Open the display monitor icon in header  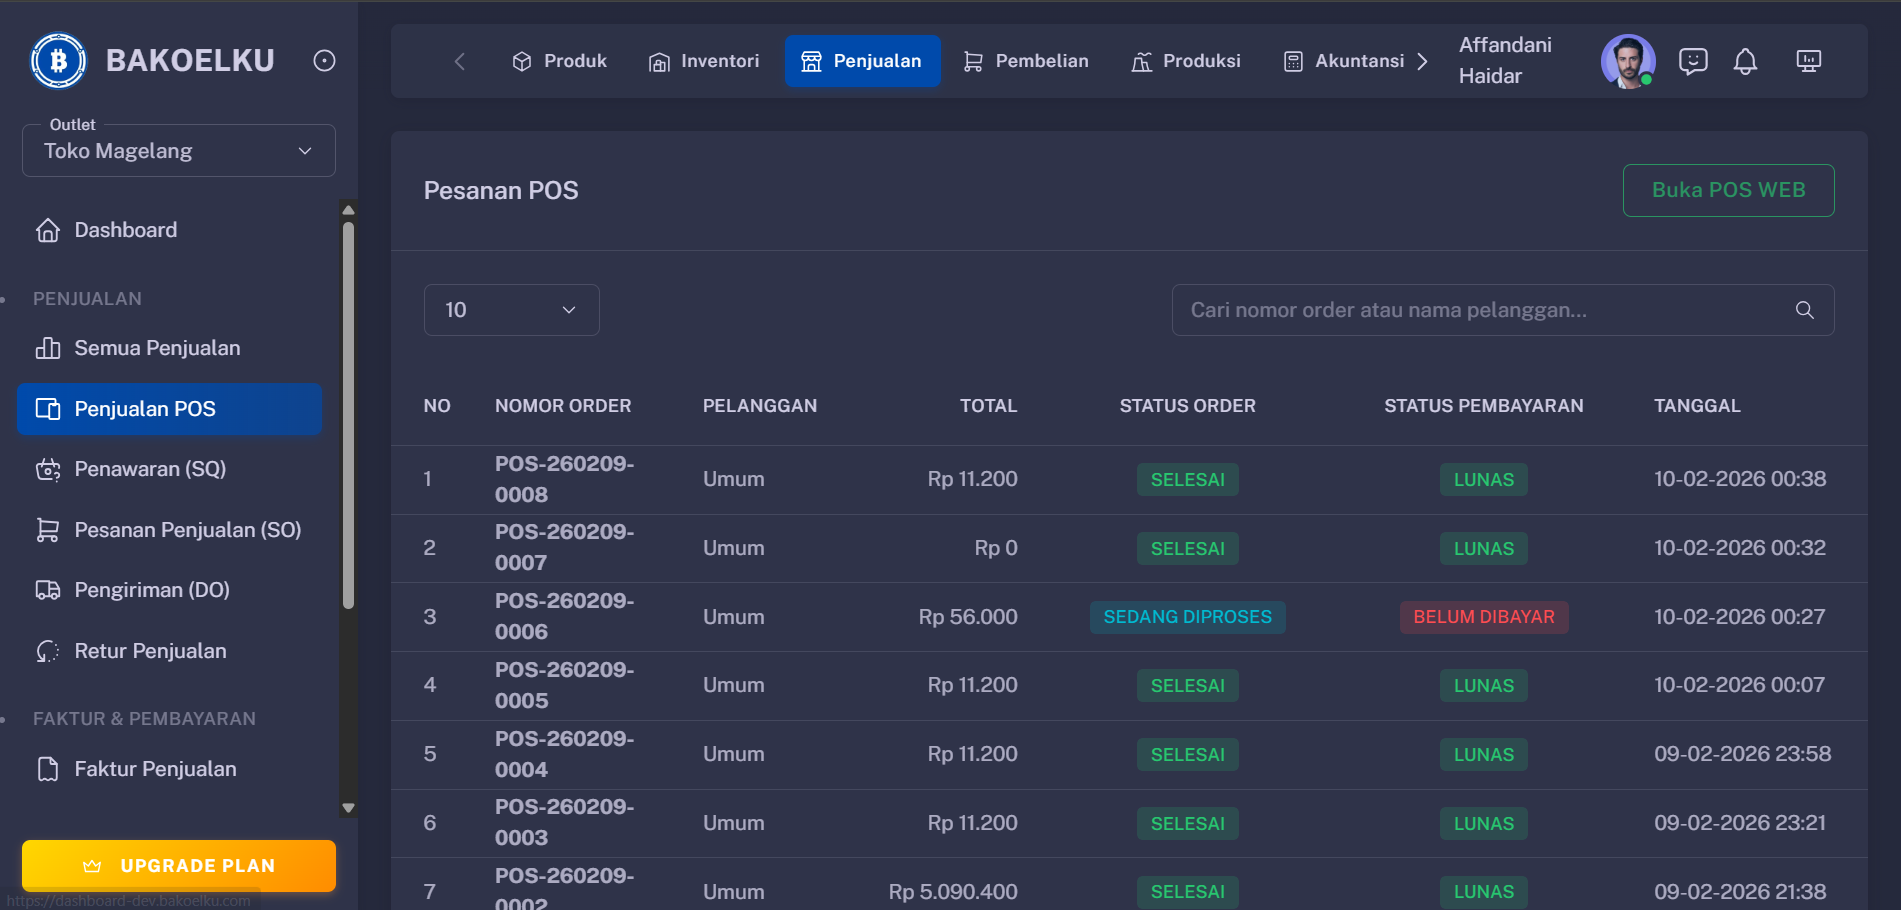point(1808,61)
